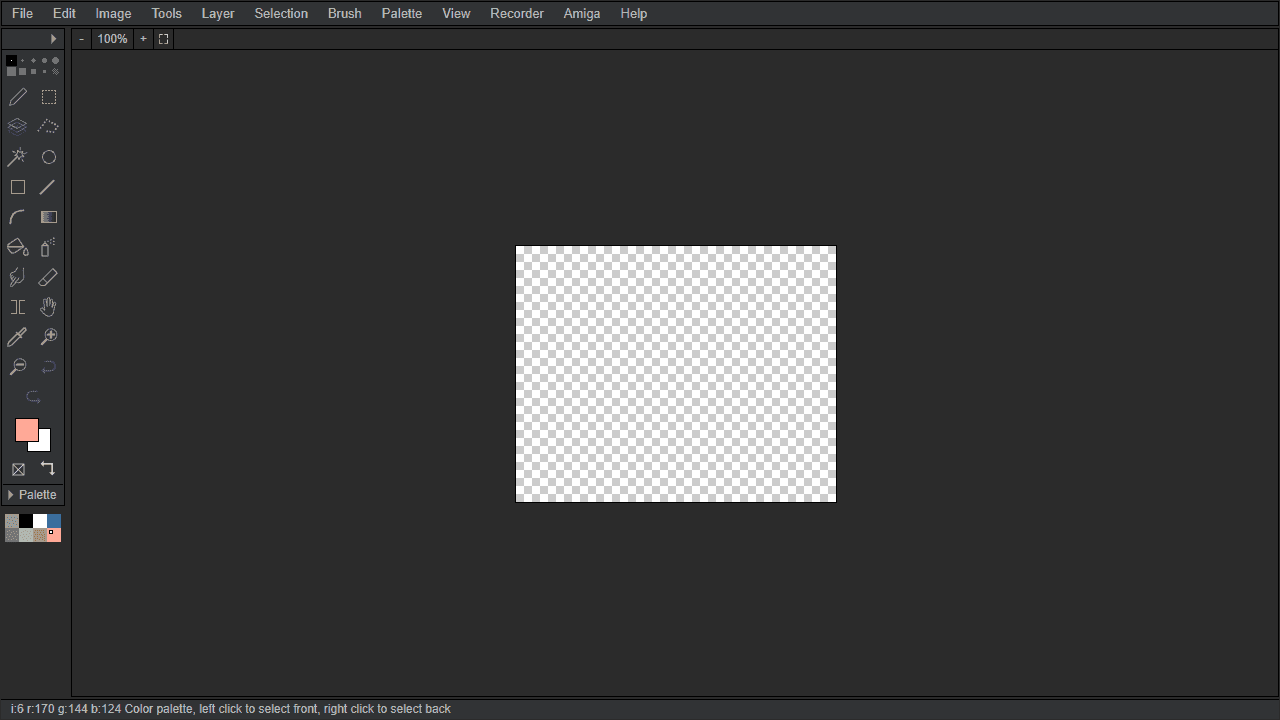Choose the largest square brush preset

(11, 71)
